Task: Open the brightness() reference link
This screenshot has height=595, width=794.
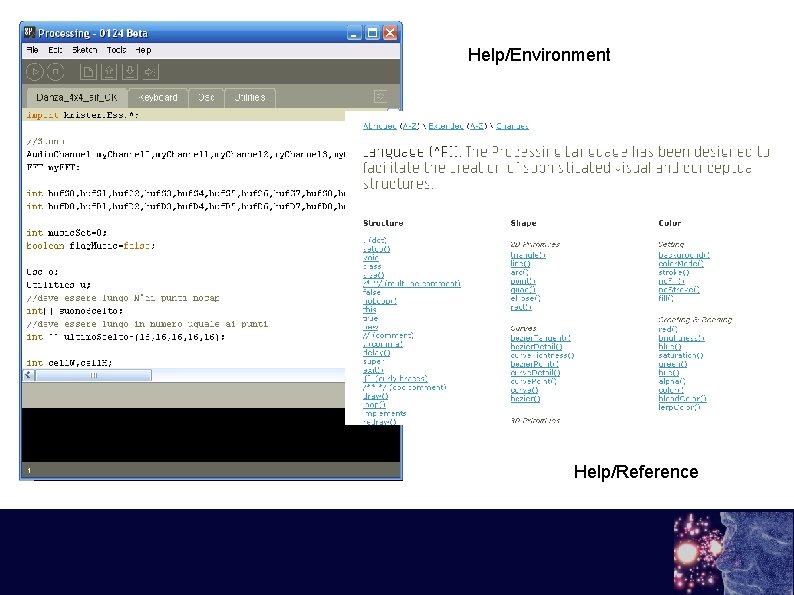Action: (682, 338)
